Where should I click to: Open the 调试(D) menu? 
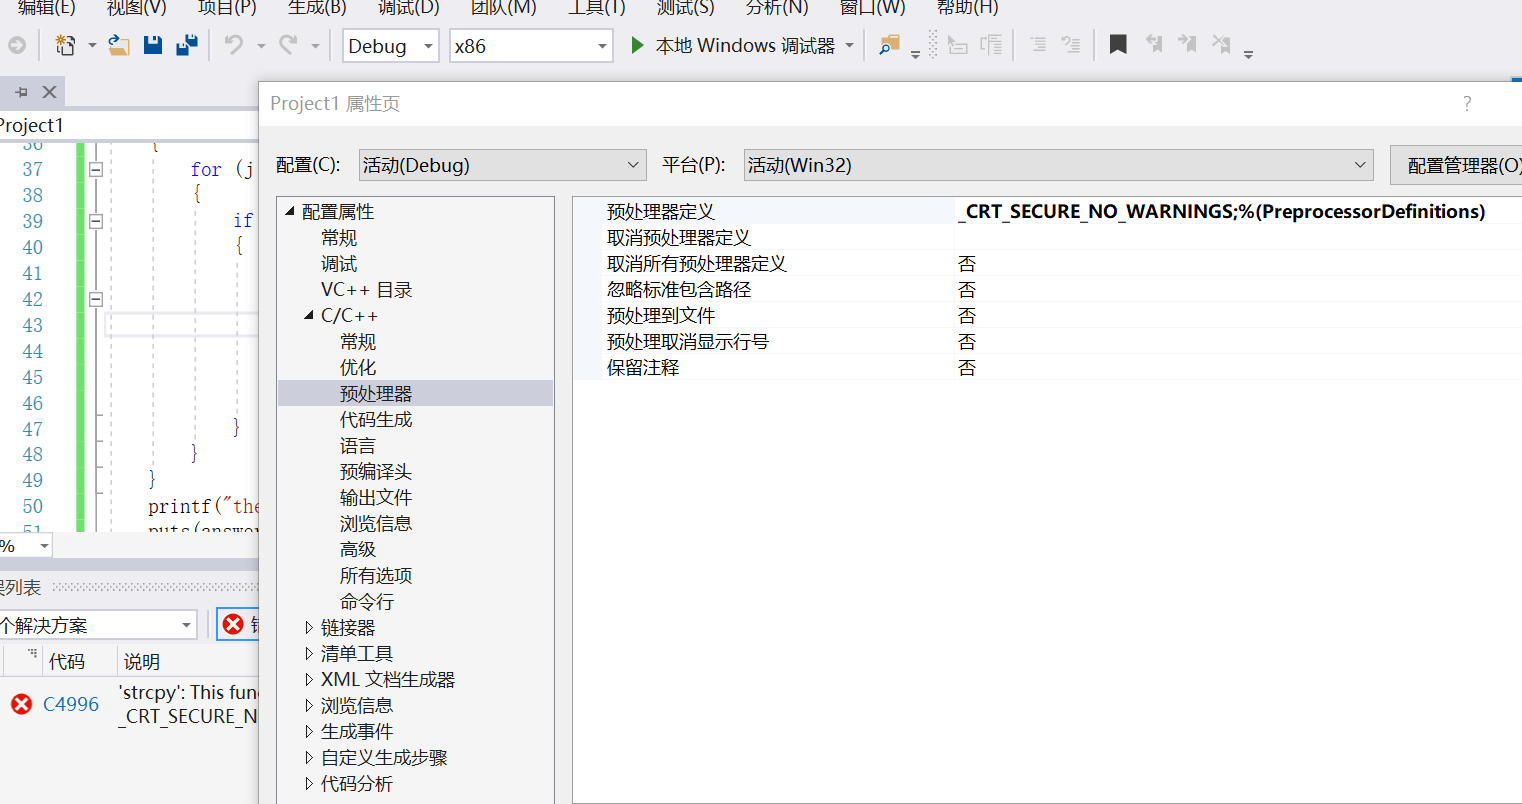pos(407,10)
